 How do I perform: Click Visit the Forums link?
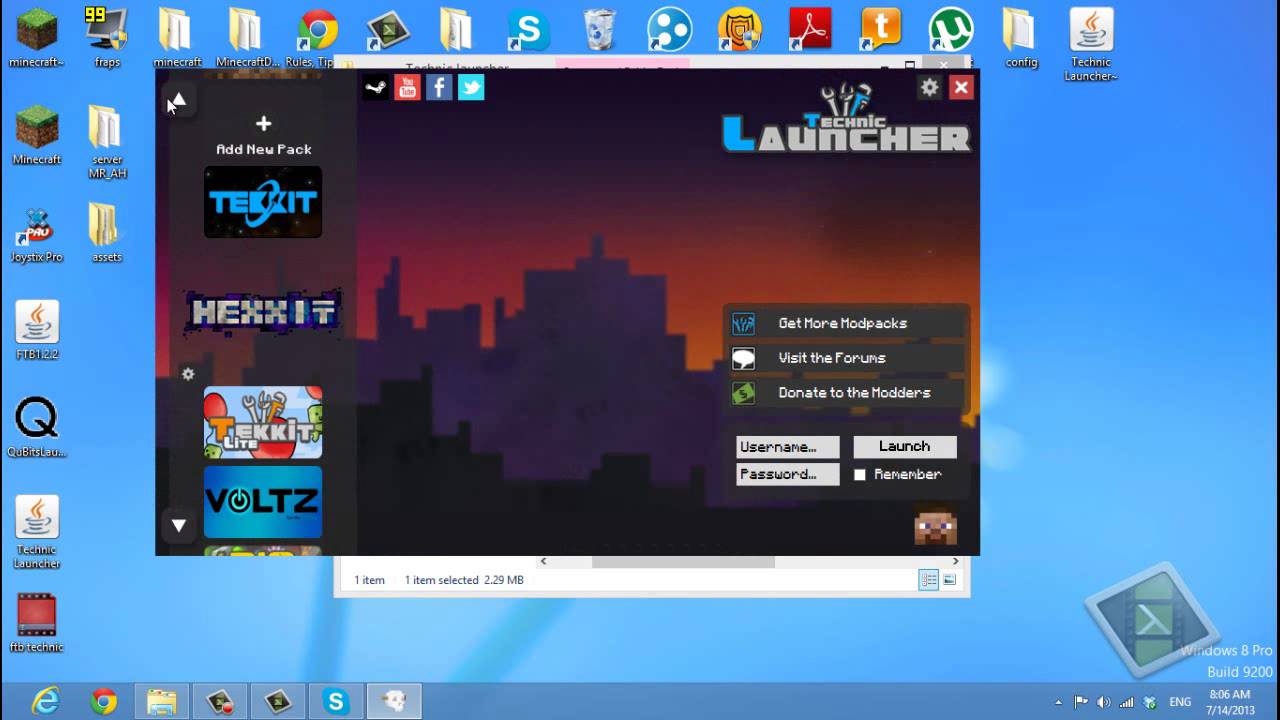coord(845,358)
